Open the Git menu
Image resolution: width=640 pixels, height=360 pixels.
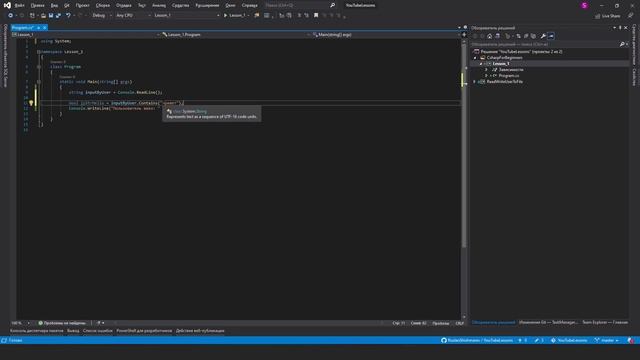(67, 5)
